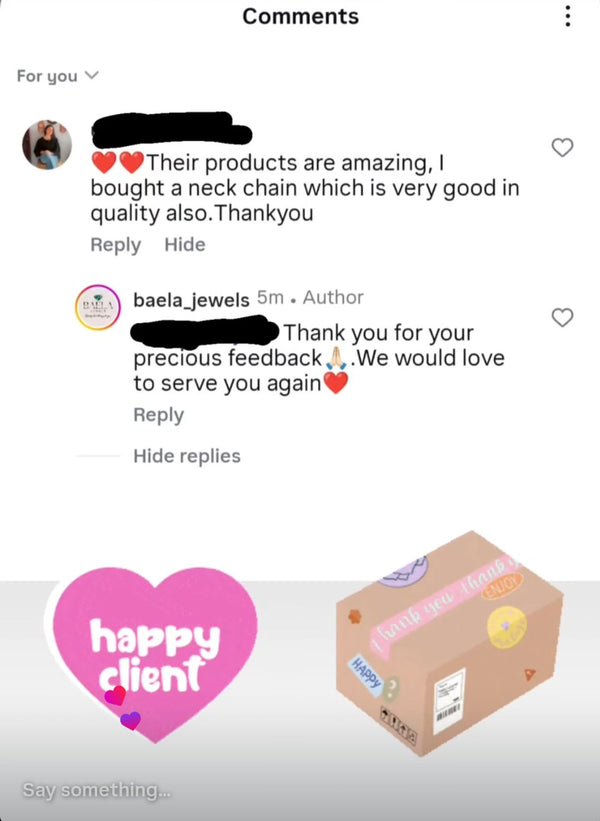Collapse the thread with Hide replies

(x=187, y=456)
